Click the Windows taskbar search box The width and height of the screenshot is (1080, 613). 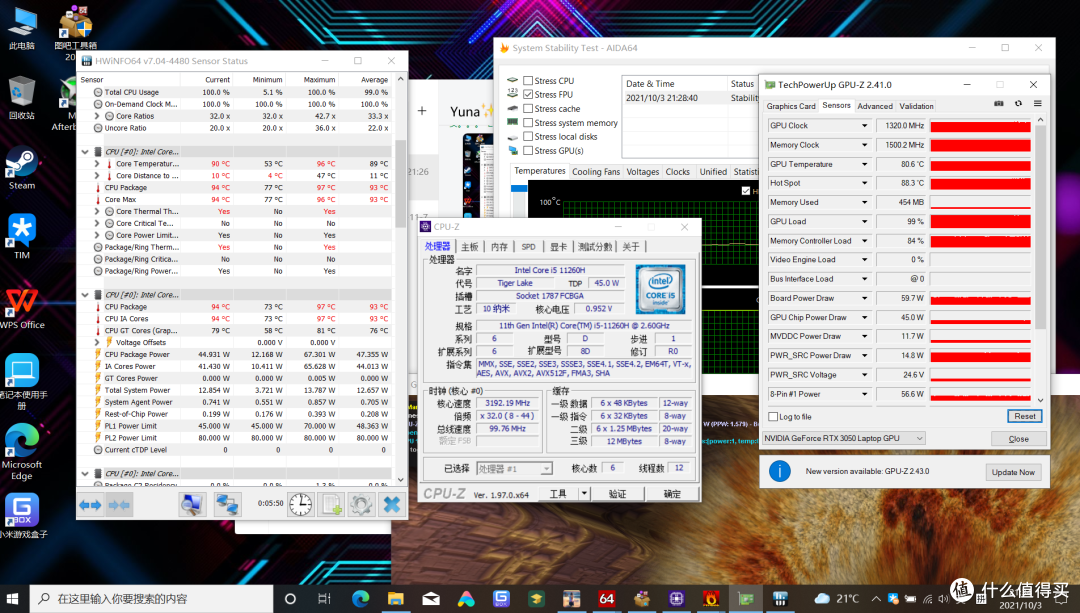coord(150,598)
